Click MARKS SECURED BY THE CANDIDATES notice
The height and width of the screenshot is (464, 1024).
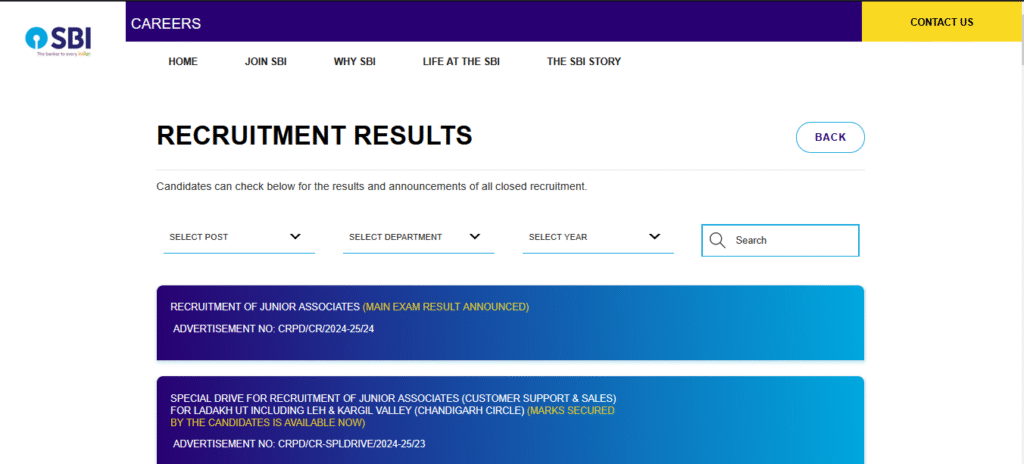point(392,417)
